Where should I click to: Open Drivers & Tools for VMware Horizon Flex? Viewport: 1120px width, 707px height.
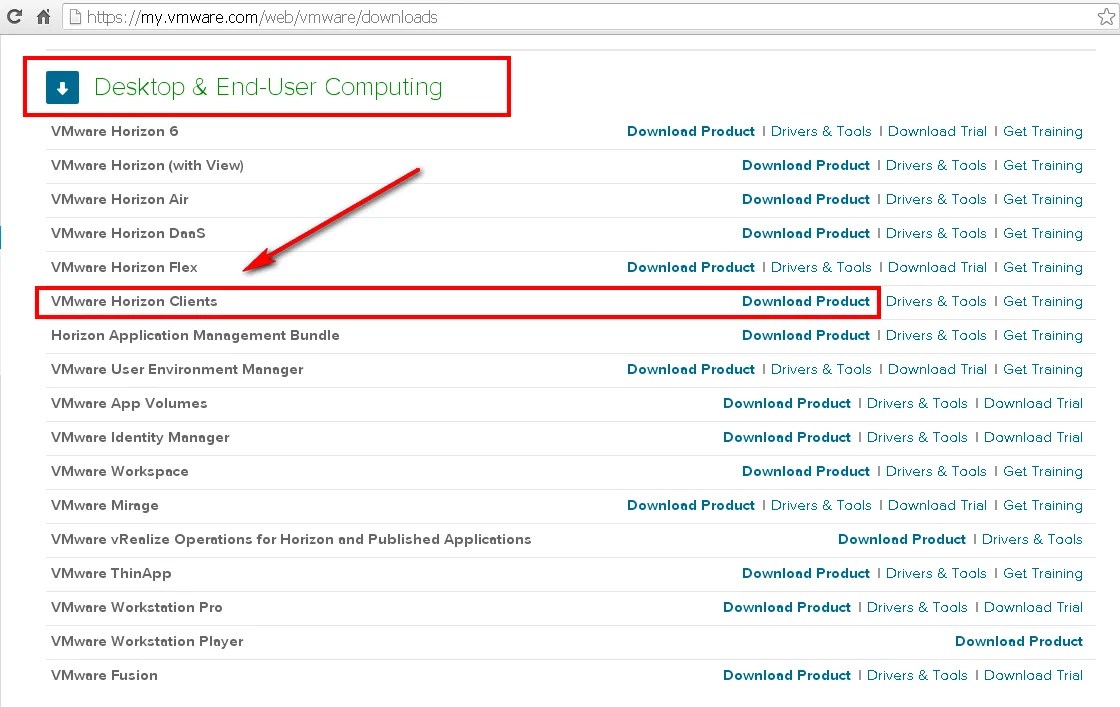coord(821,267)
